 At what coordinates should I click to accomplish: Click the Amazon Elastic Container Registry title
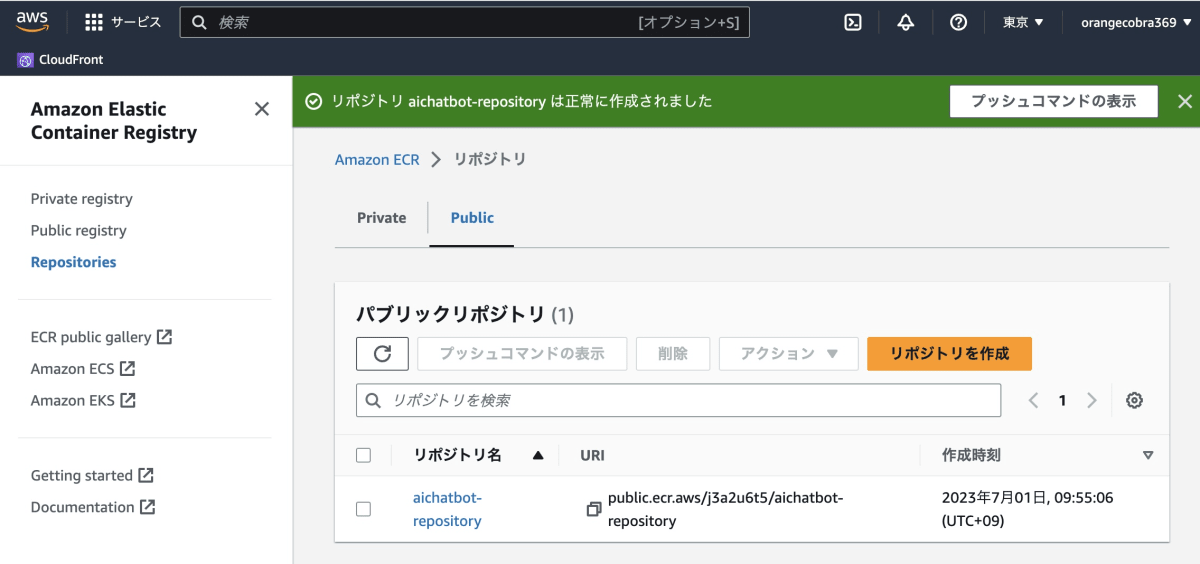(114, 121)
